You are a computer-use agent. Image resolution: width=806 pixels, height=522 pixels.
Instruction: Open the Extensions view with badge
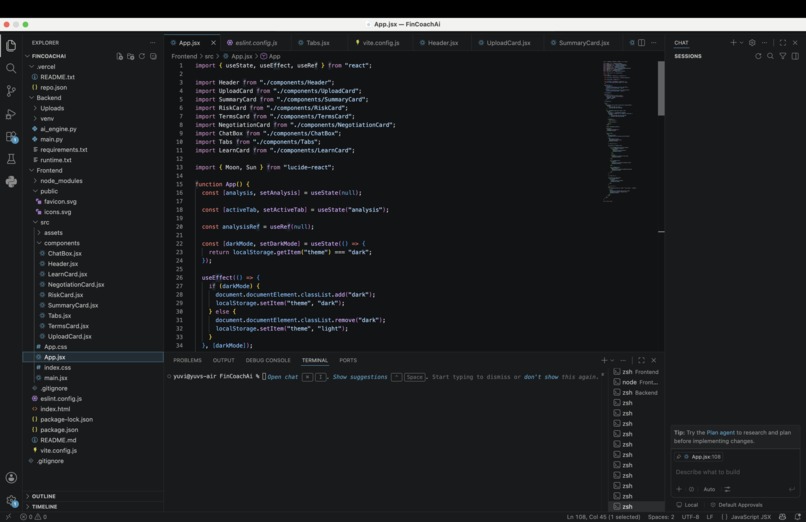[11, 137]
